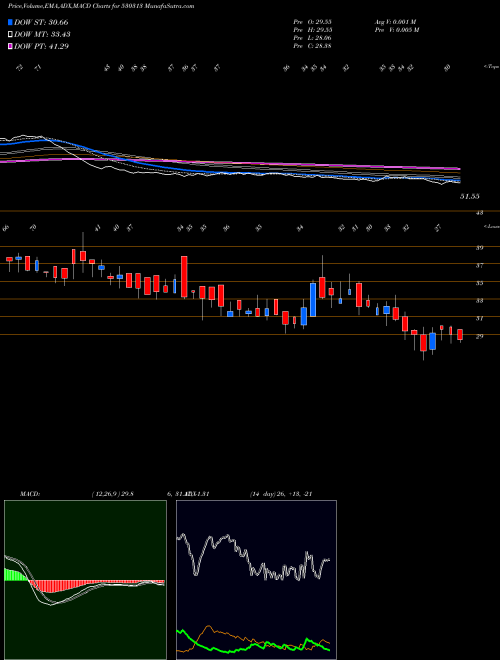Click the white DOW MT legend swatch
Image resolution: width=500 pixels, height=660 pixels.
(10, 35)
